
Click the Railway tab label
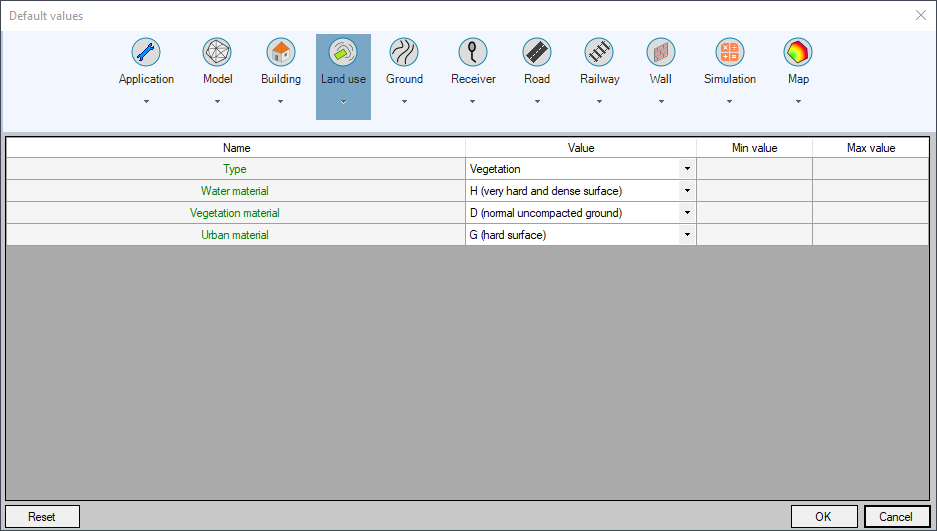pos(599,79)
